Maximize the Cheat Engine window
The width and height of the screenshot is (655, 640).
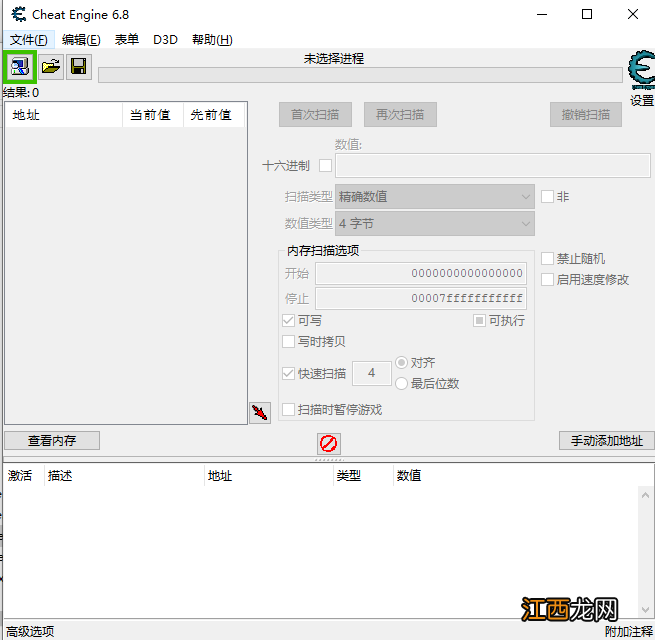(x=587, y=15)
